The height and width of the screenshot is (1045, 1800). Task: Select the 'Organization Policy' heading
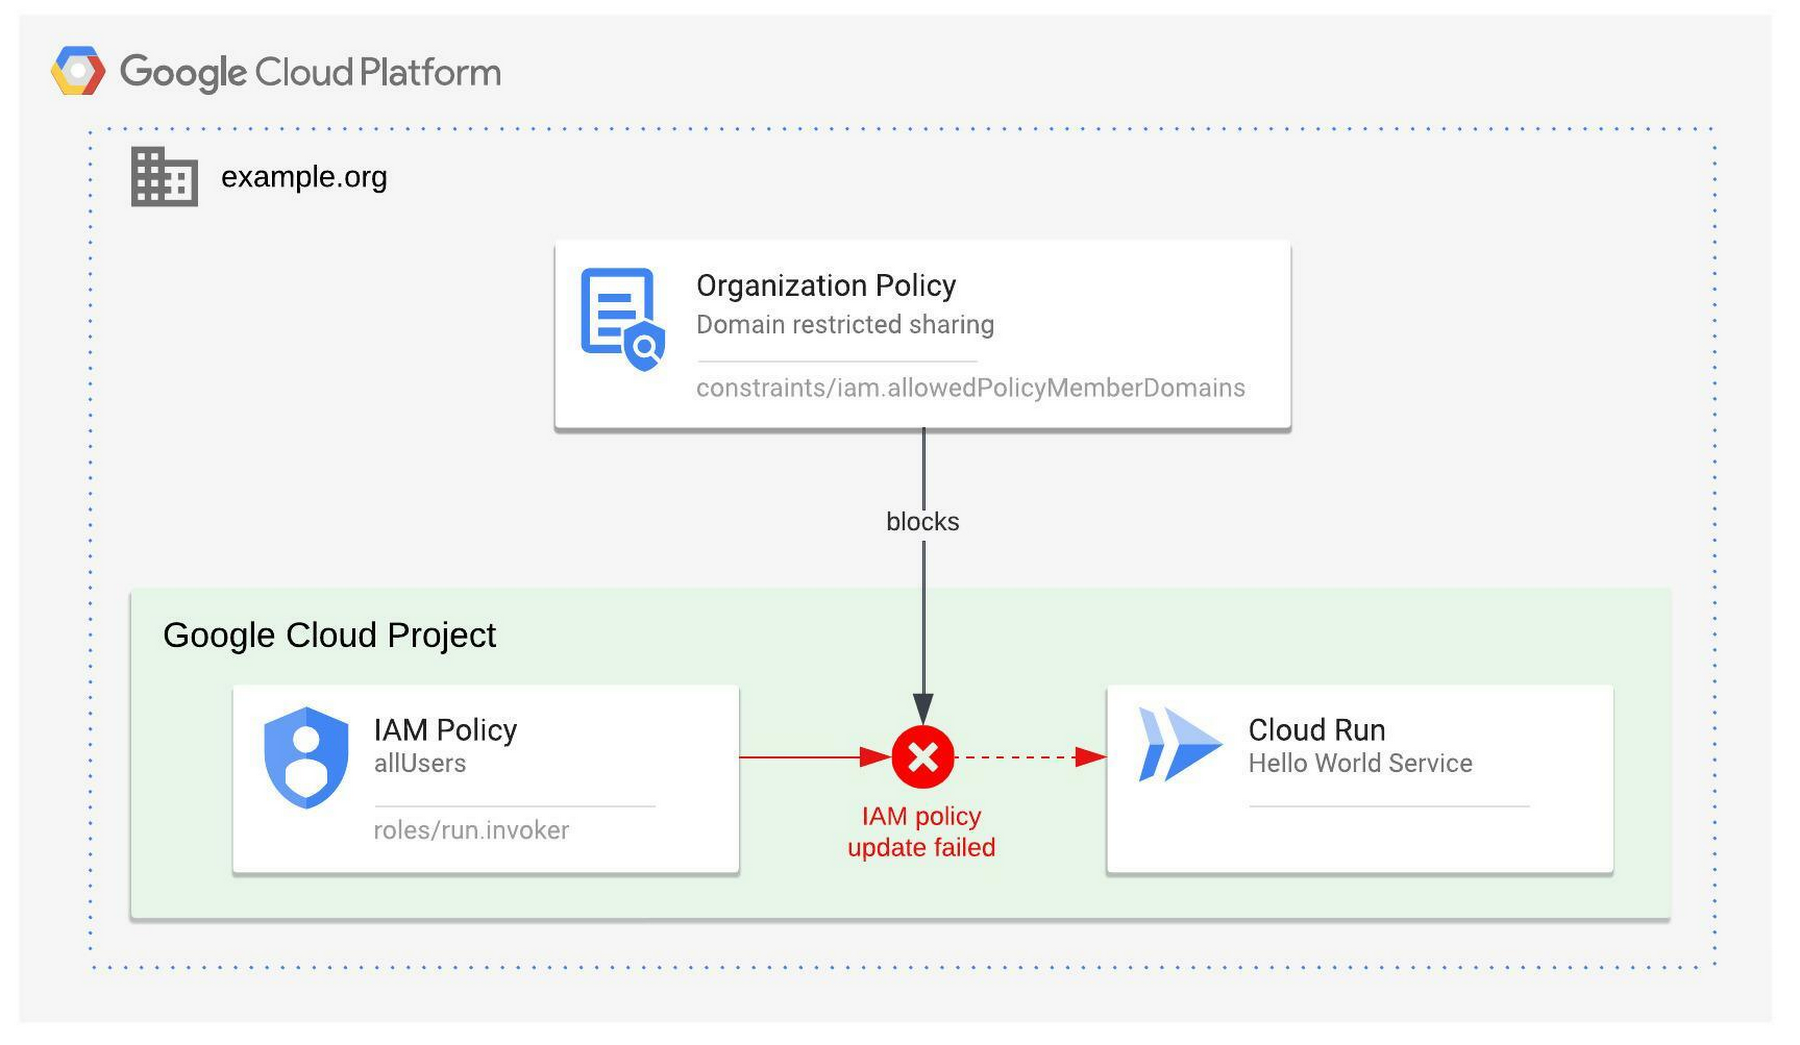(826, 286)
